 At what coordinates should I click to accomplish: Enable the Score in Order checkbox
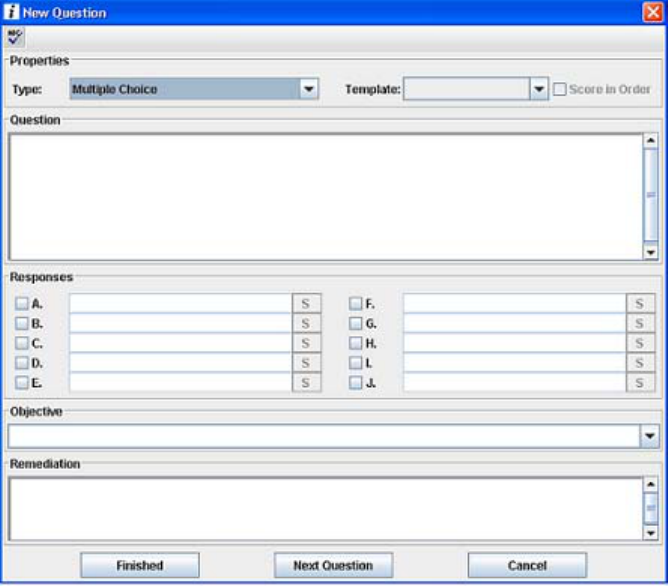point(559,89)
